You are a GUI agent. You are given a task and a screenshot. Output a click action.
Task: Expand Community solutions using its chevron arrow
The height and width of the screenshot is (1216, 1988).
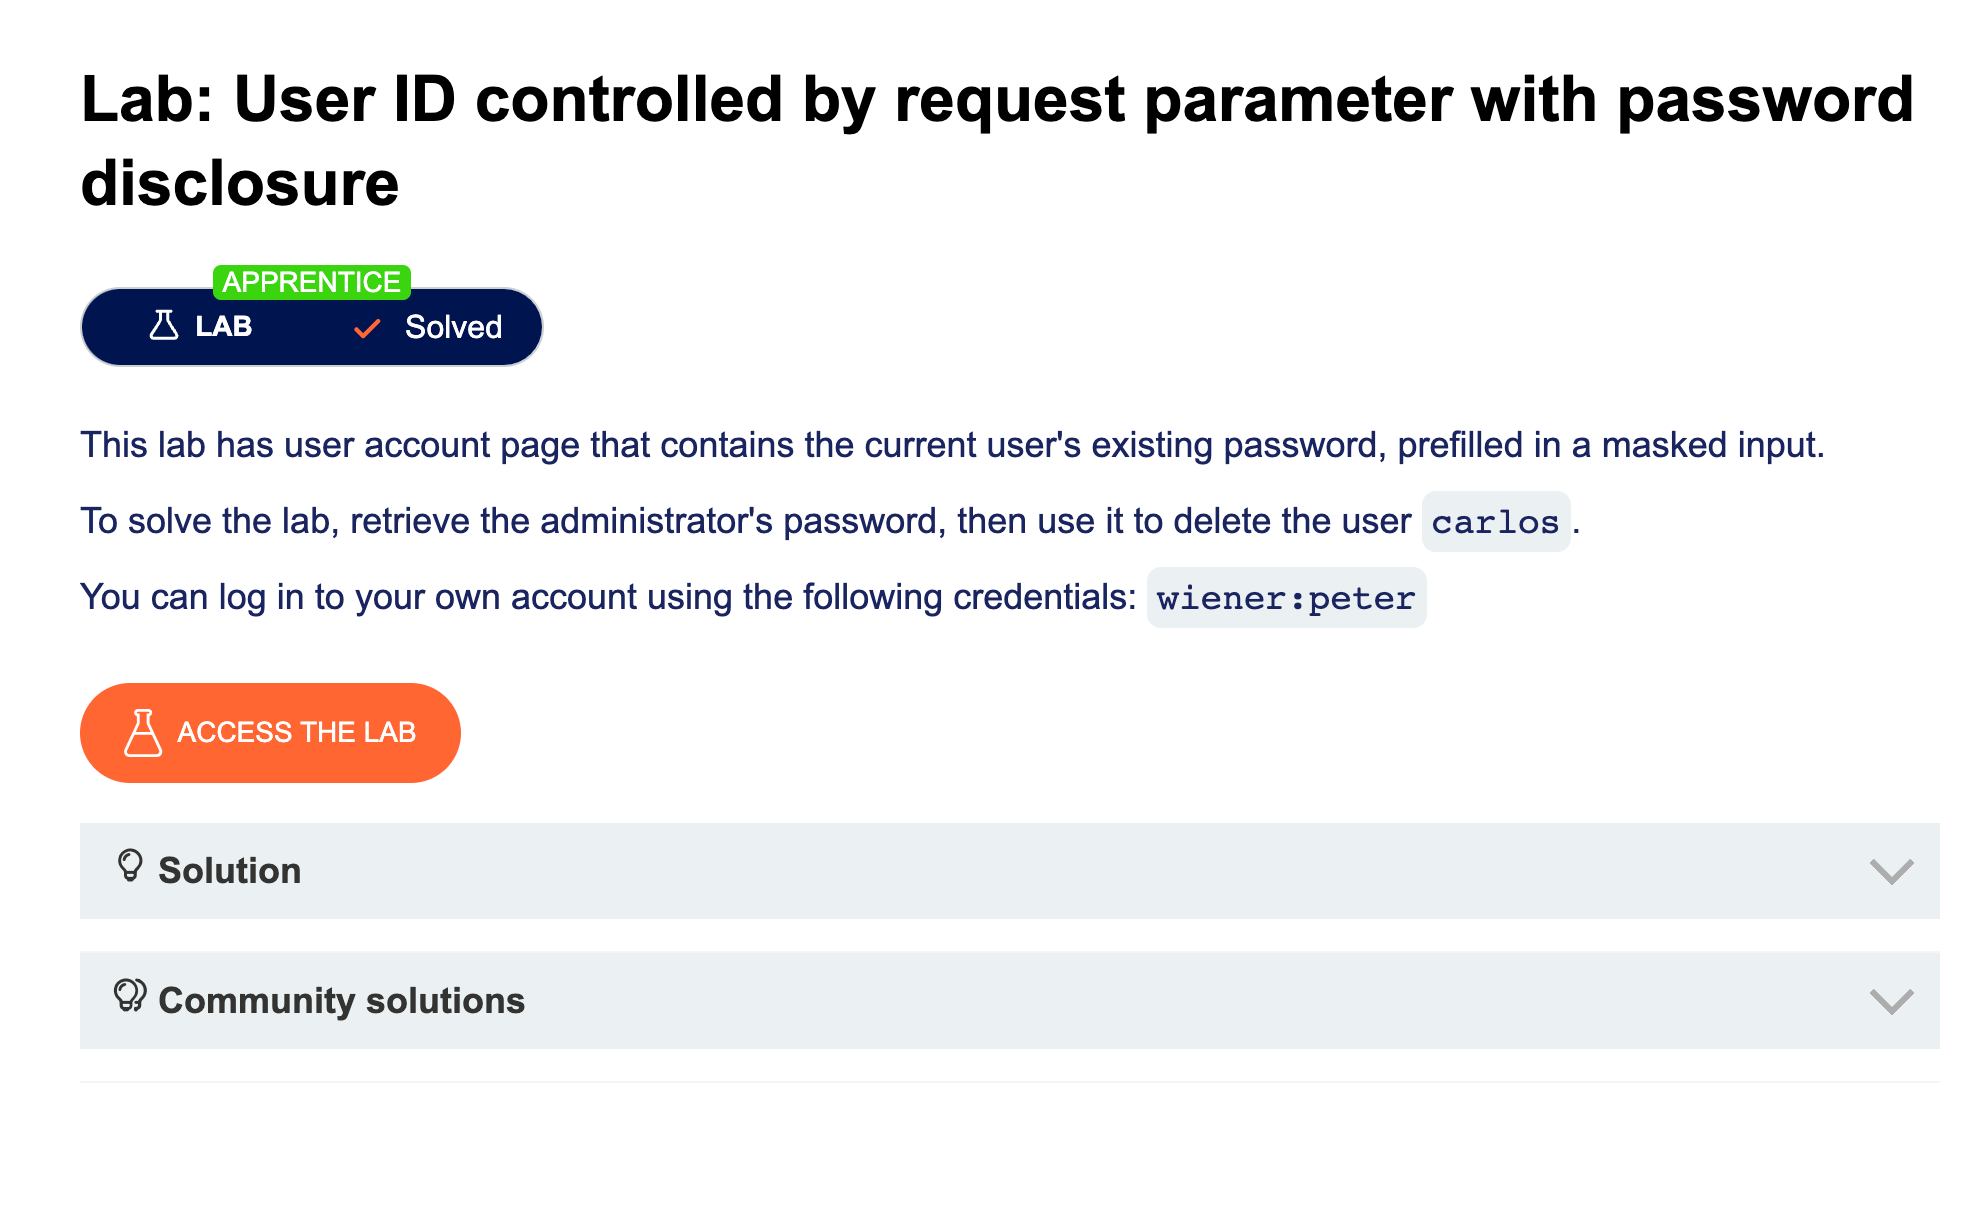click(1891, 1001)
